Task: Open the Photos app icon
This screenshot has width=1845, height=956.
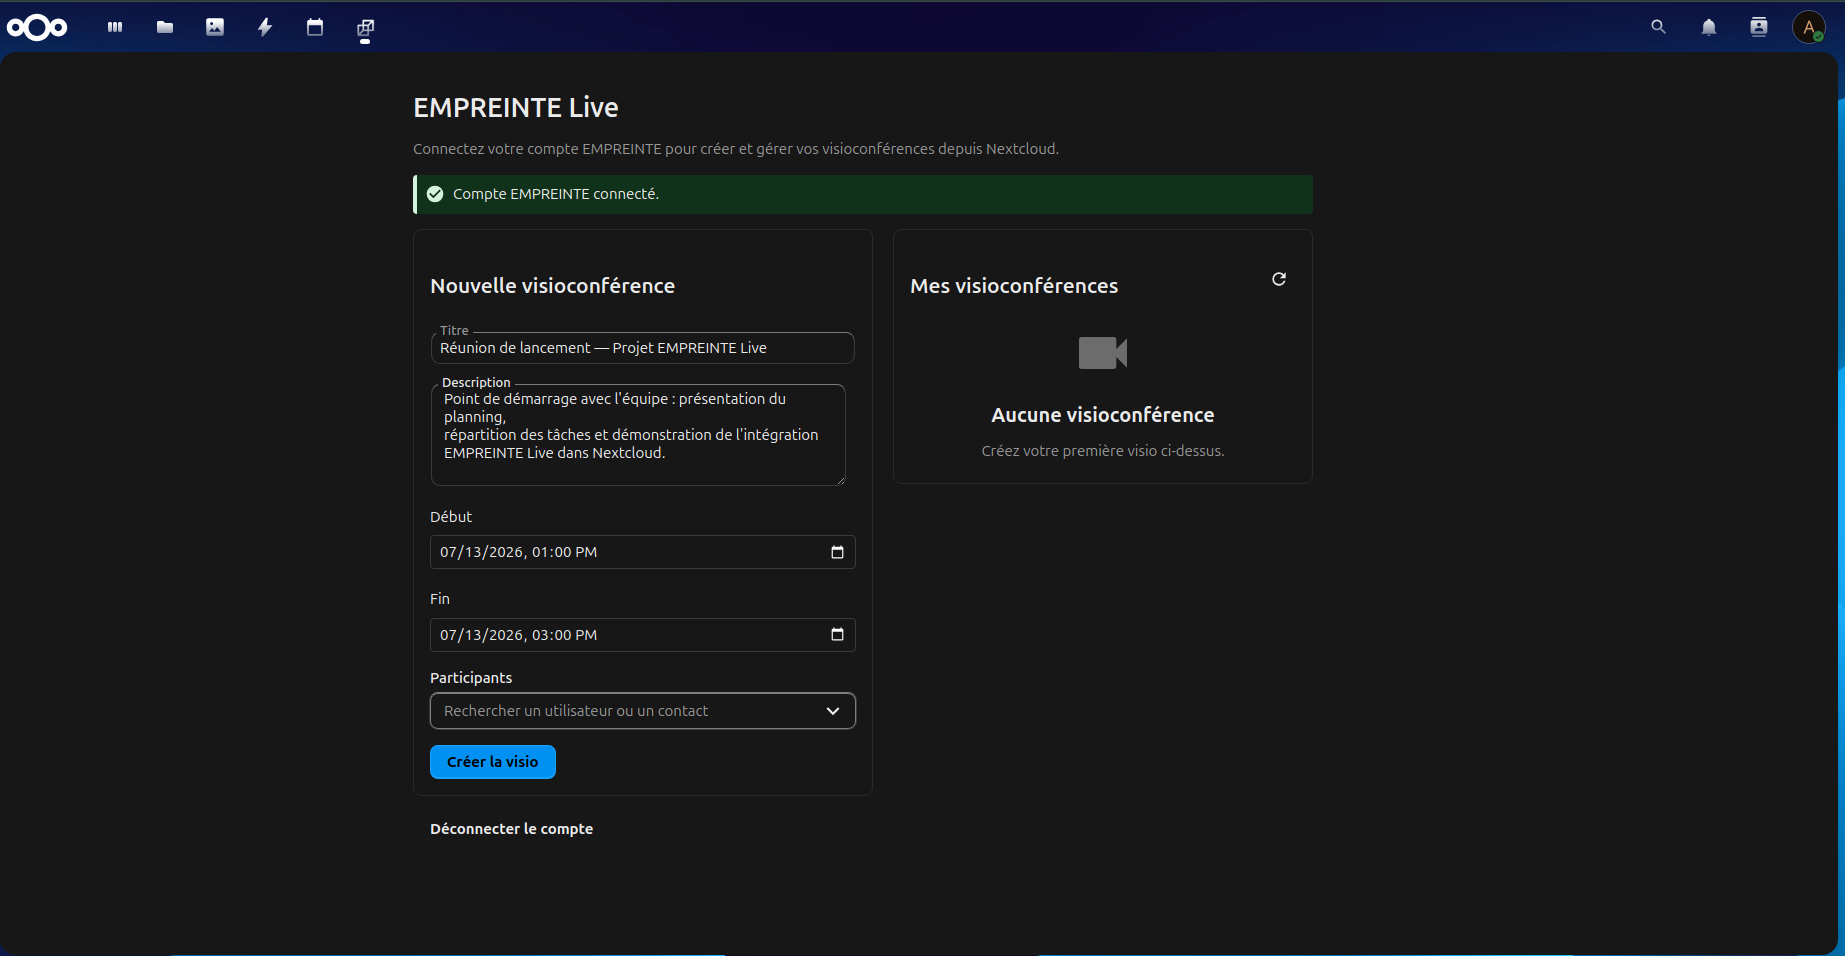Action: coord(215,27)
